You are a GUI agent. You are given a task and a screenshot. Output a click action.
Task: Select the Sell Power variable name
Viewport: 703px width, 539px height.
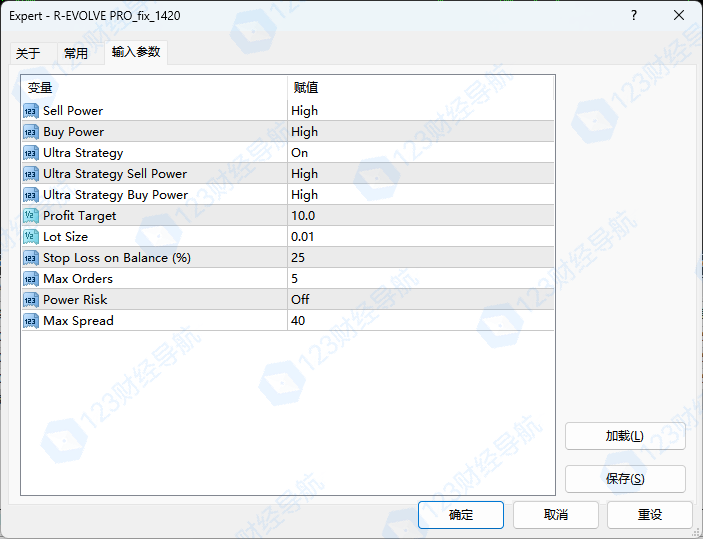[73, 111]
